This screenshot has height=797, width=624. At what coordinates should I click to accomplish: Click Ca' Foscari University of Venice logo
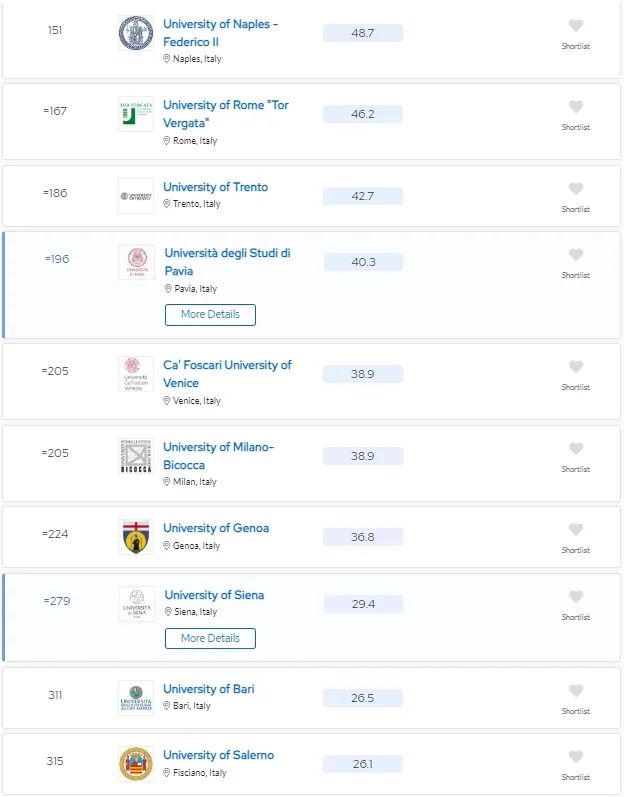[x=136, y=374]
